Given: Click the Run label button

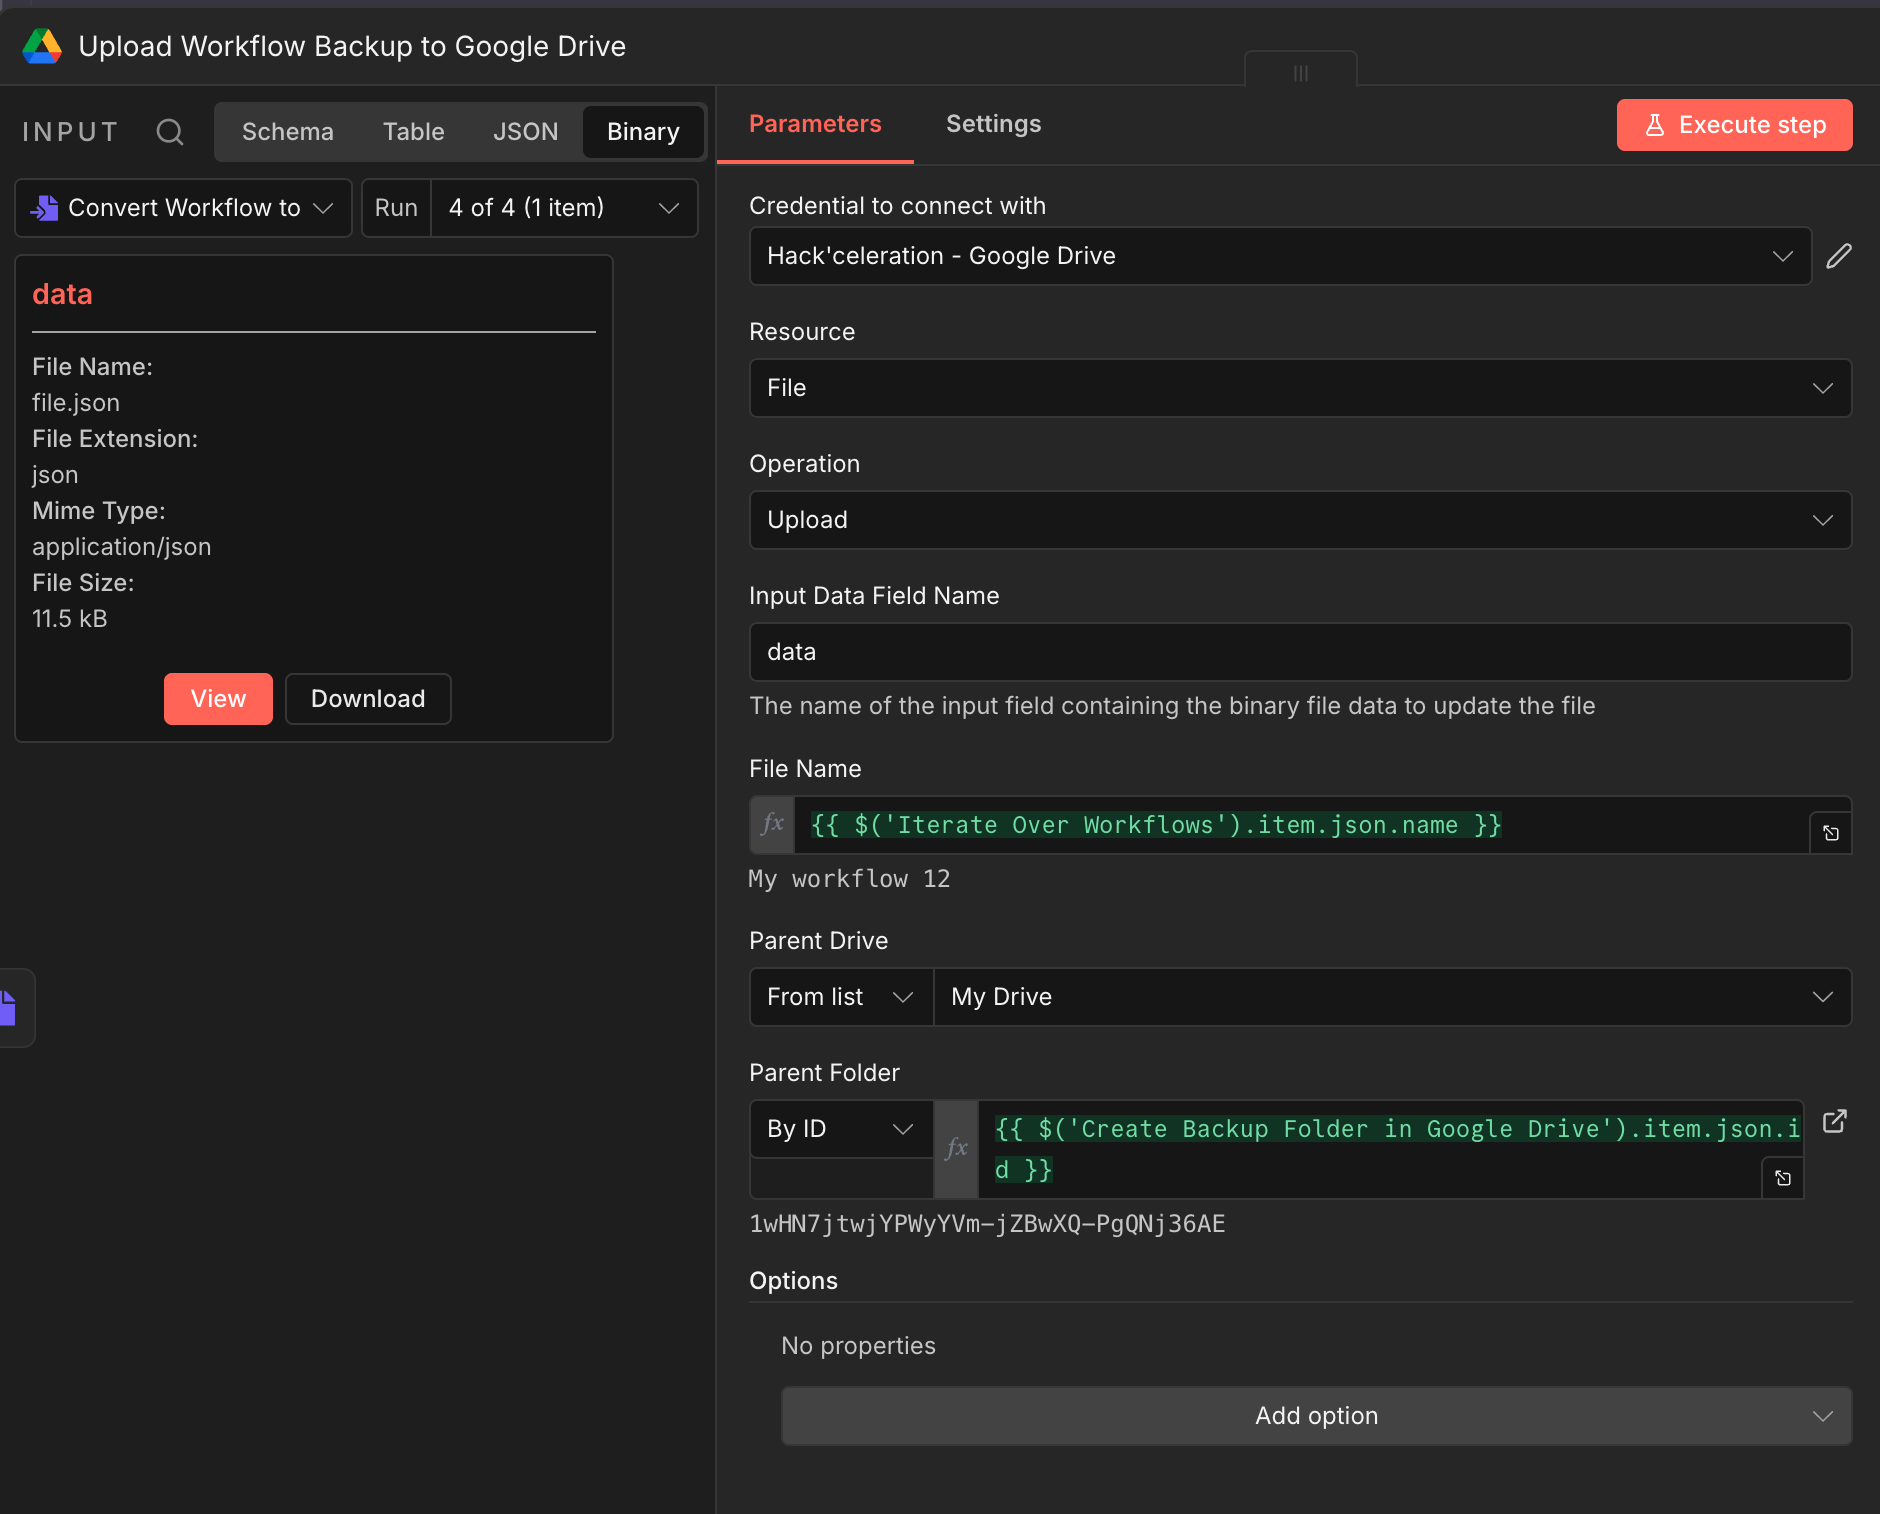Looking at the screenshot, I should [x=396, y=208].
